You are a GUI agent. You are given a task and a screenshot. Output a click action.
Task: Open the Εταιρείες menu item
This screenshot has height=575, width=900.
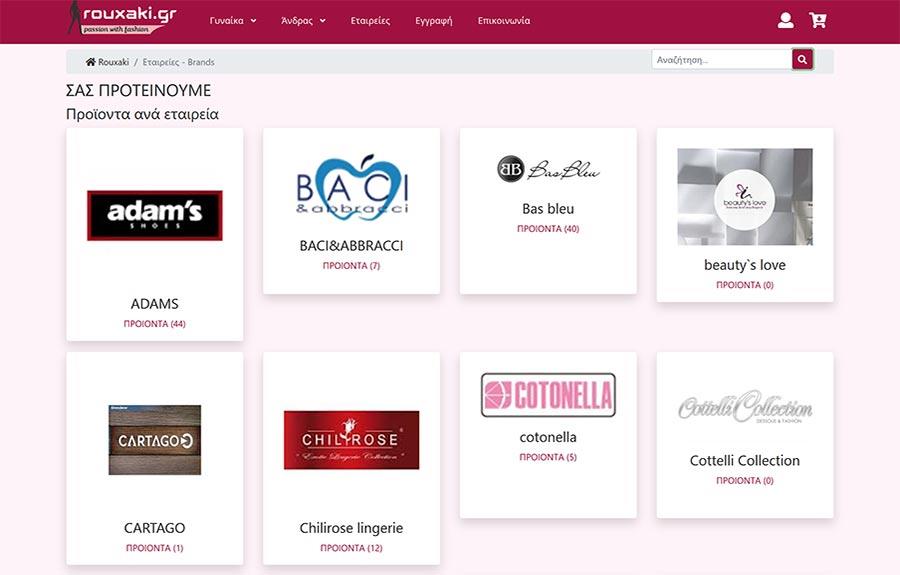(370, 21)
